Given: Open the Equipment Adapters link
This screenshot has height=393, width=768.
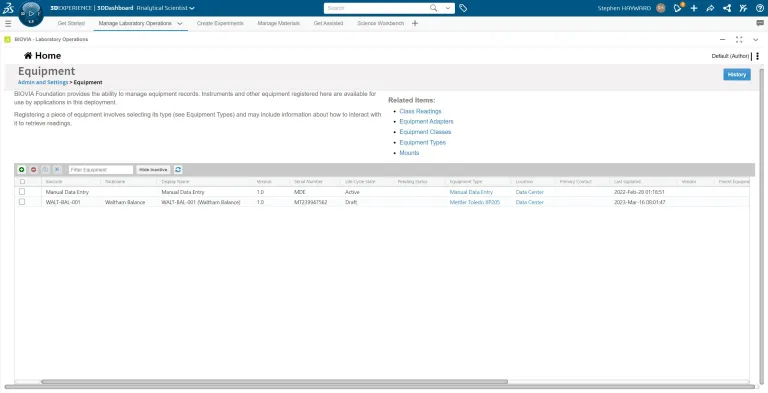Looking at the screenshot, I should 426,122.
